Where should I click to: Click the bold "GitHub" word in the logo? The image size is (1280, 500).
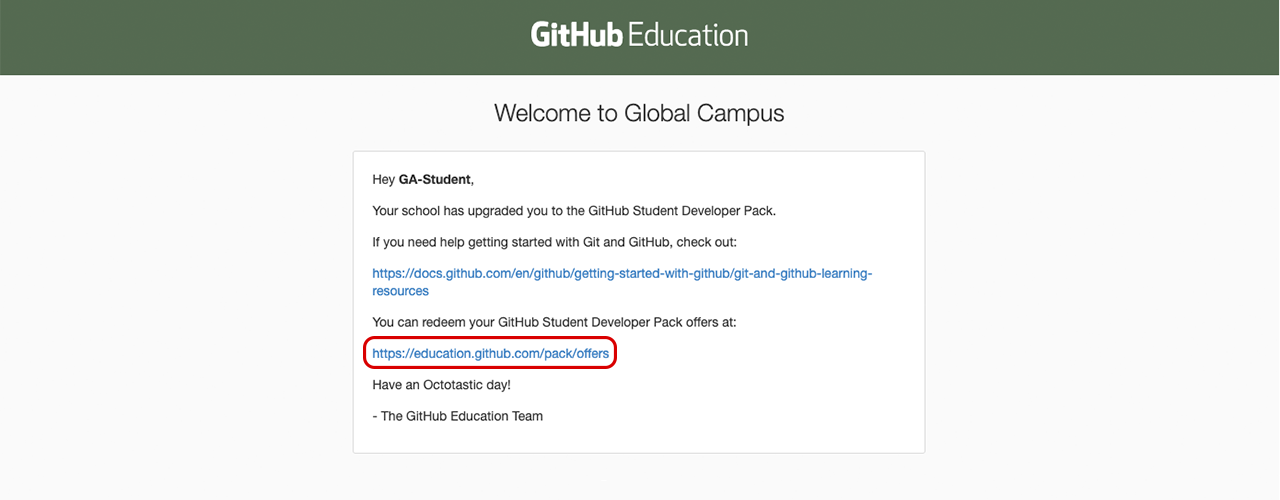click(576, 36)
